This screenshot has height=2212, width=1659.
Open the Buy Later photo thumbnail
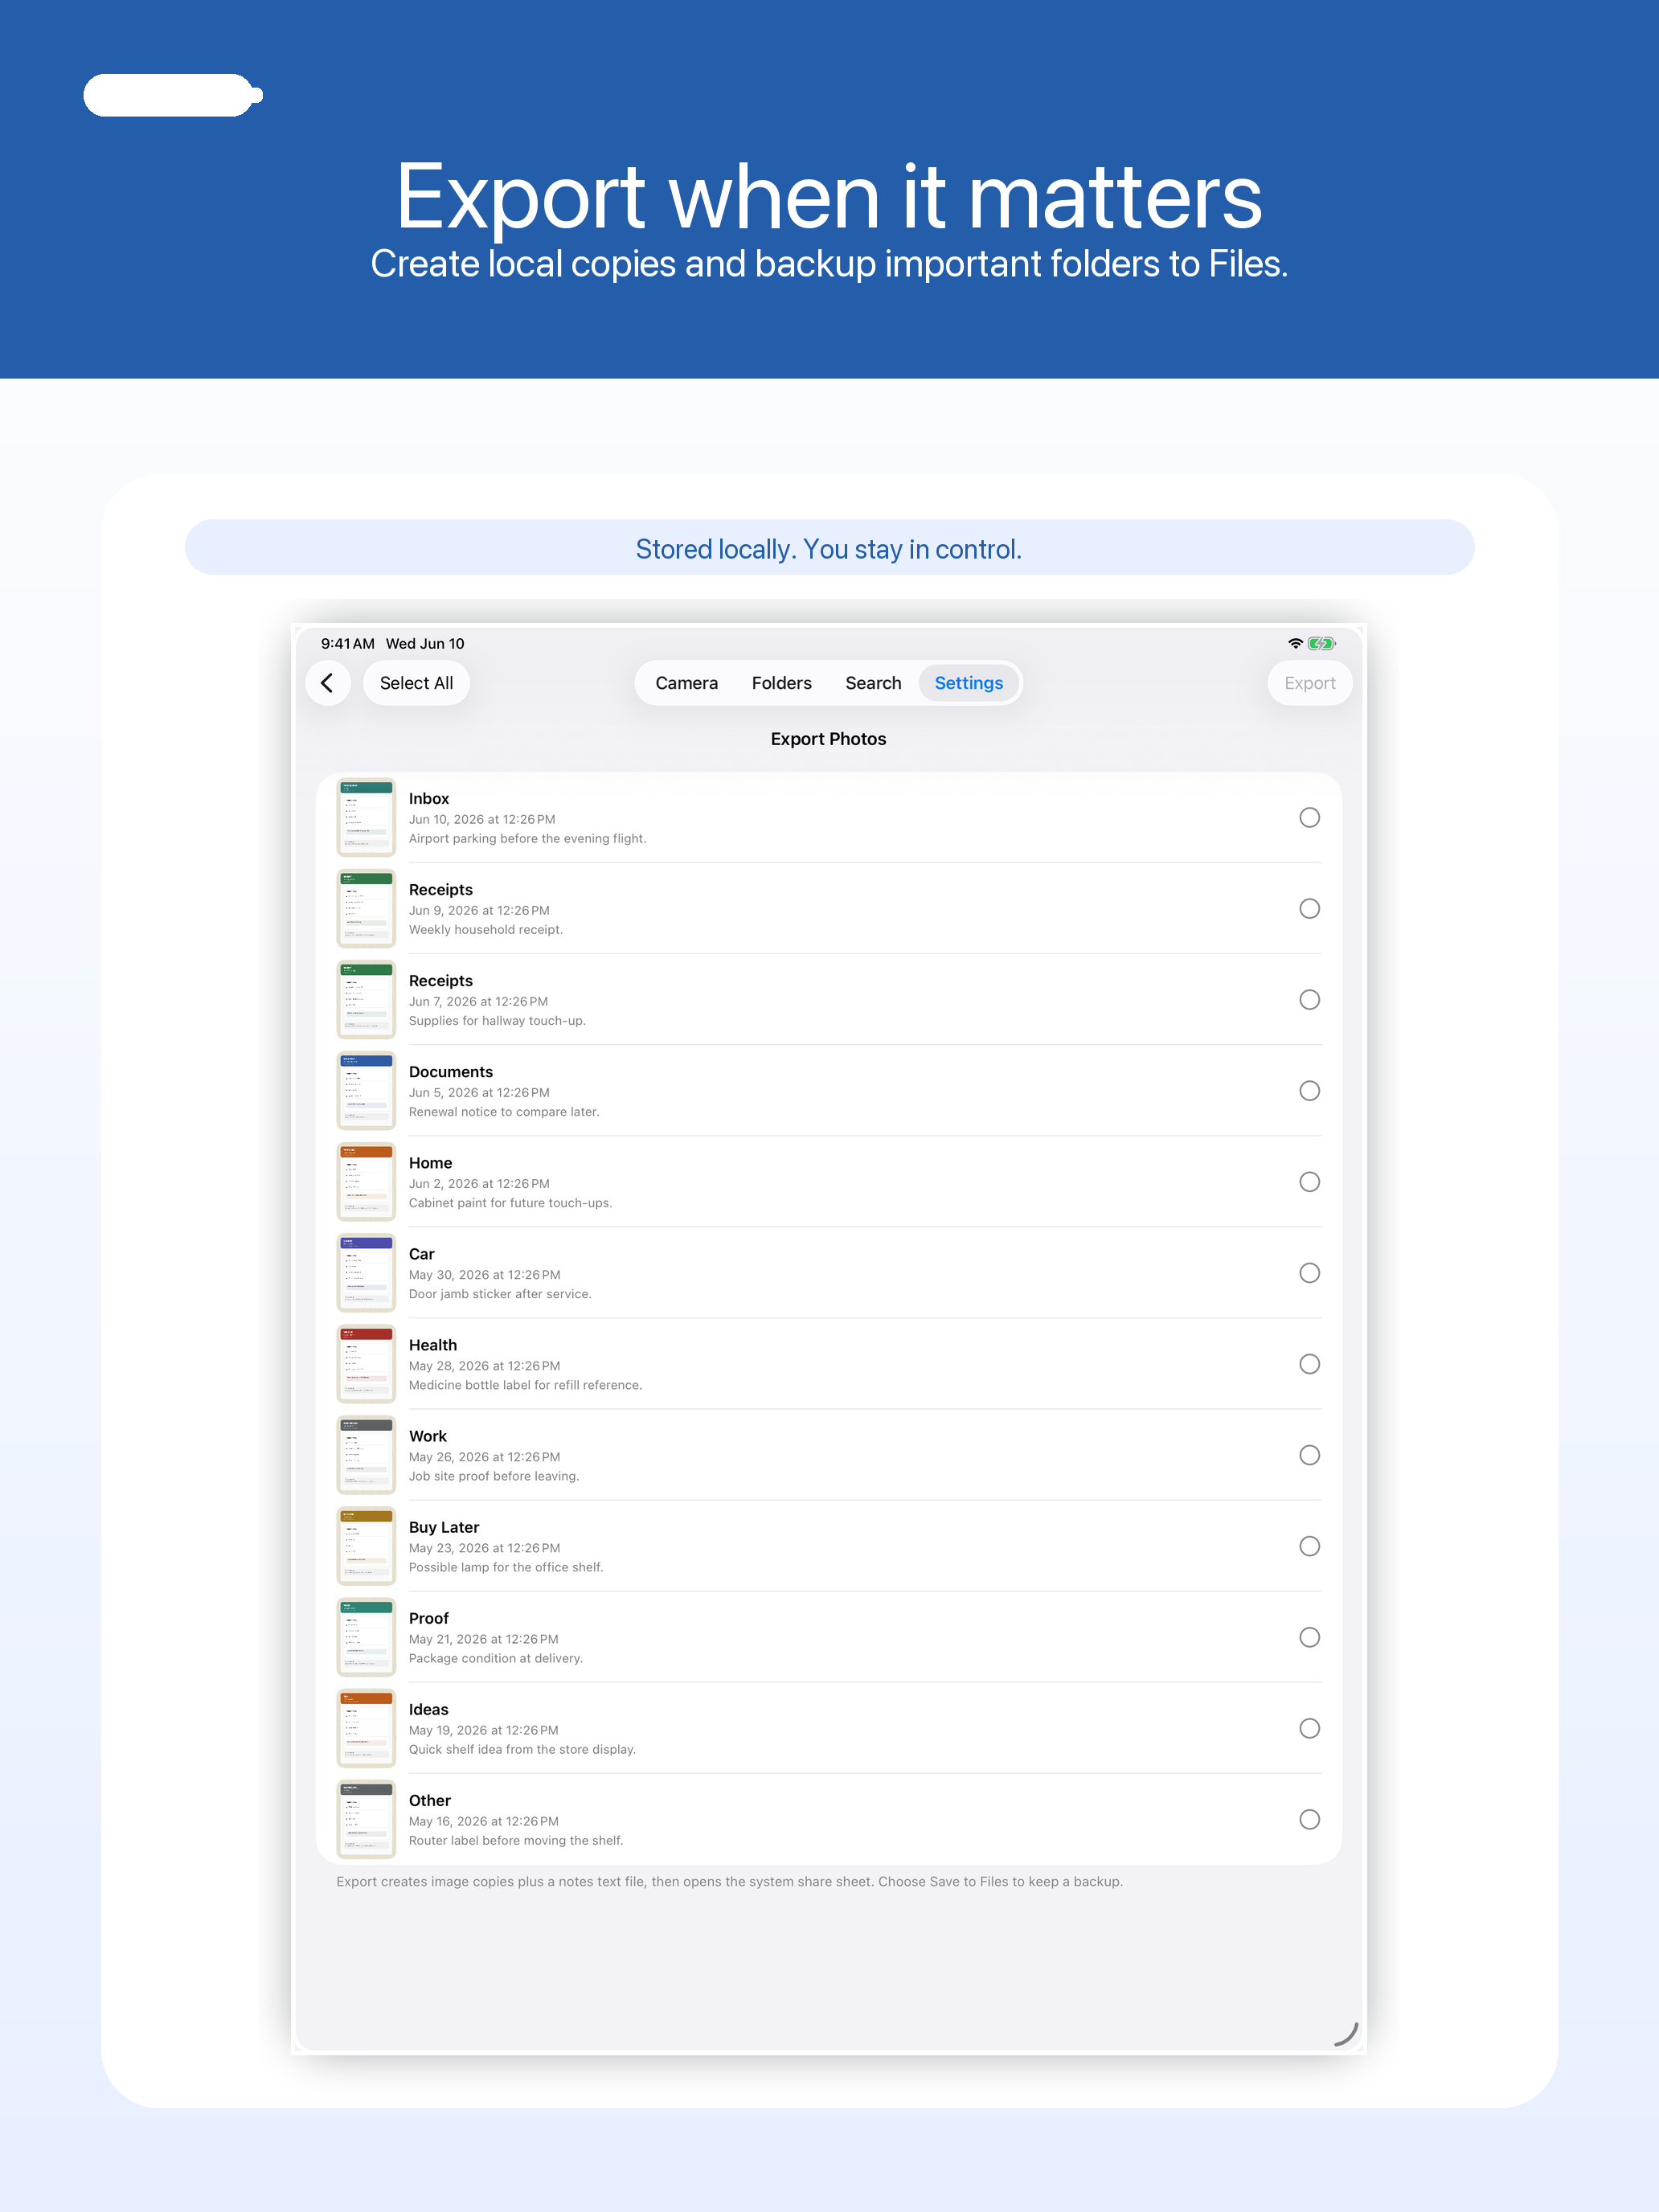[x=366, y=1545]
